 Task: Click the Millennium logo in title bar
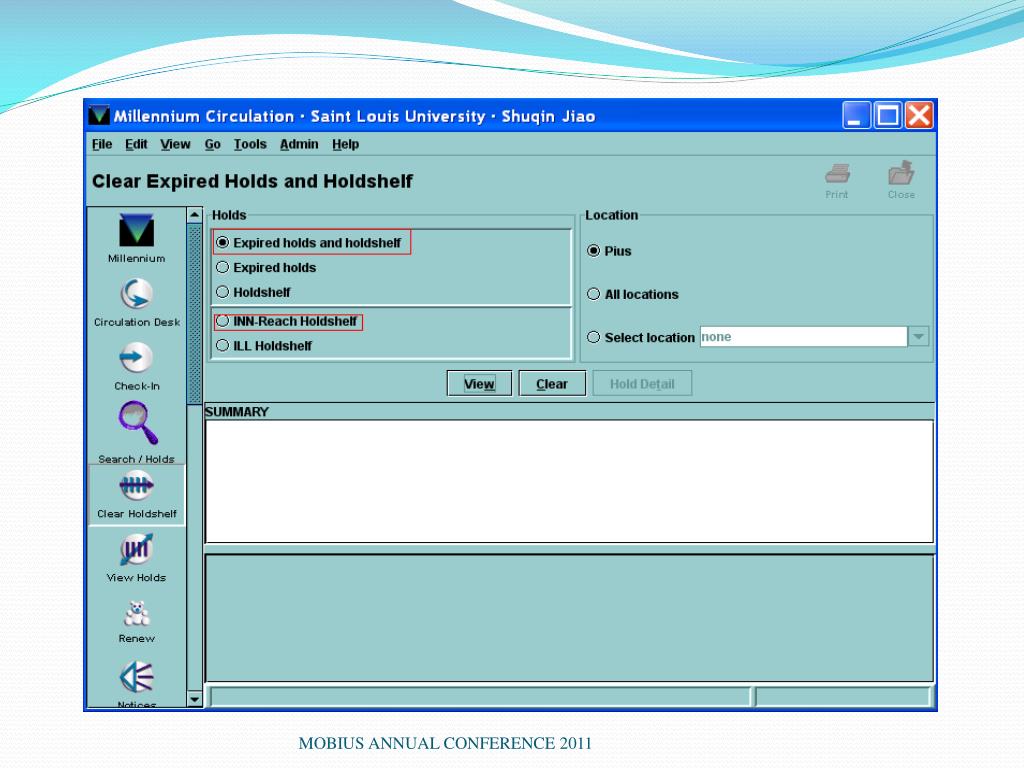pyautogui.click(x=99, y=116)
